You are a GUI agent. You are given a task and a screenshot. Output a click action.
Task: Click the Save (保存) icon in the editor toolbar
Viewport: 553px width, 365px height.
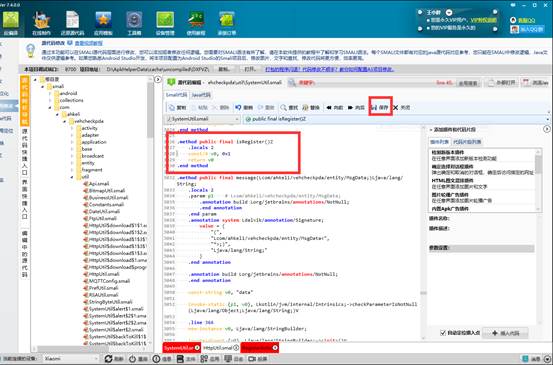point(374,107)
